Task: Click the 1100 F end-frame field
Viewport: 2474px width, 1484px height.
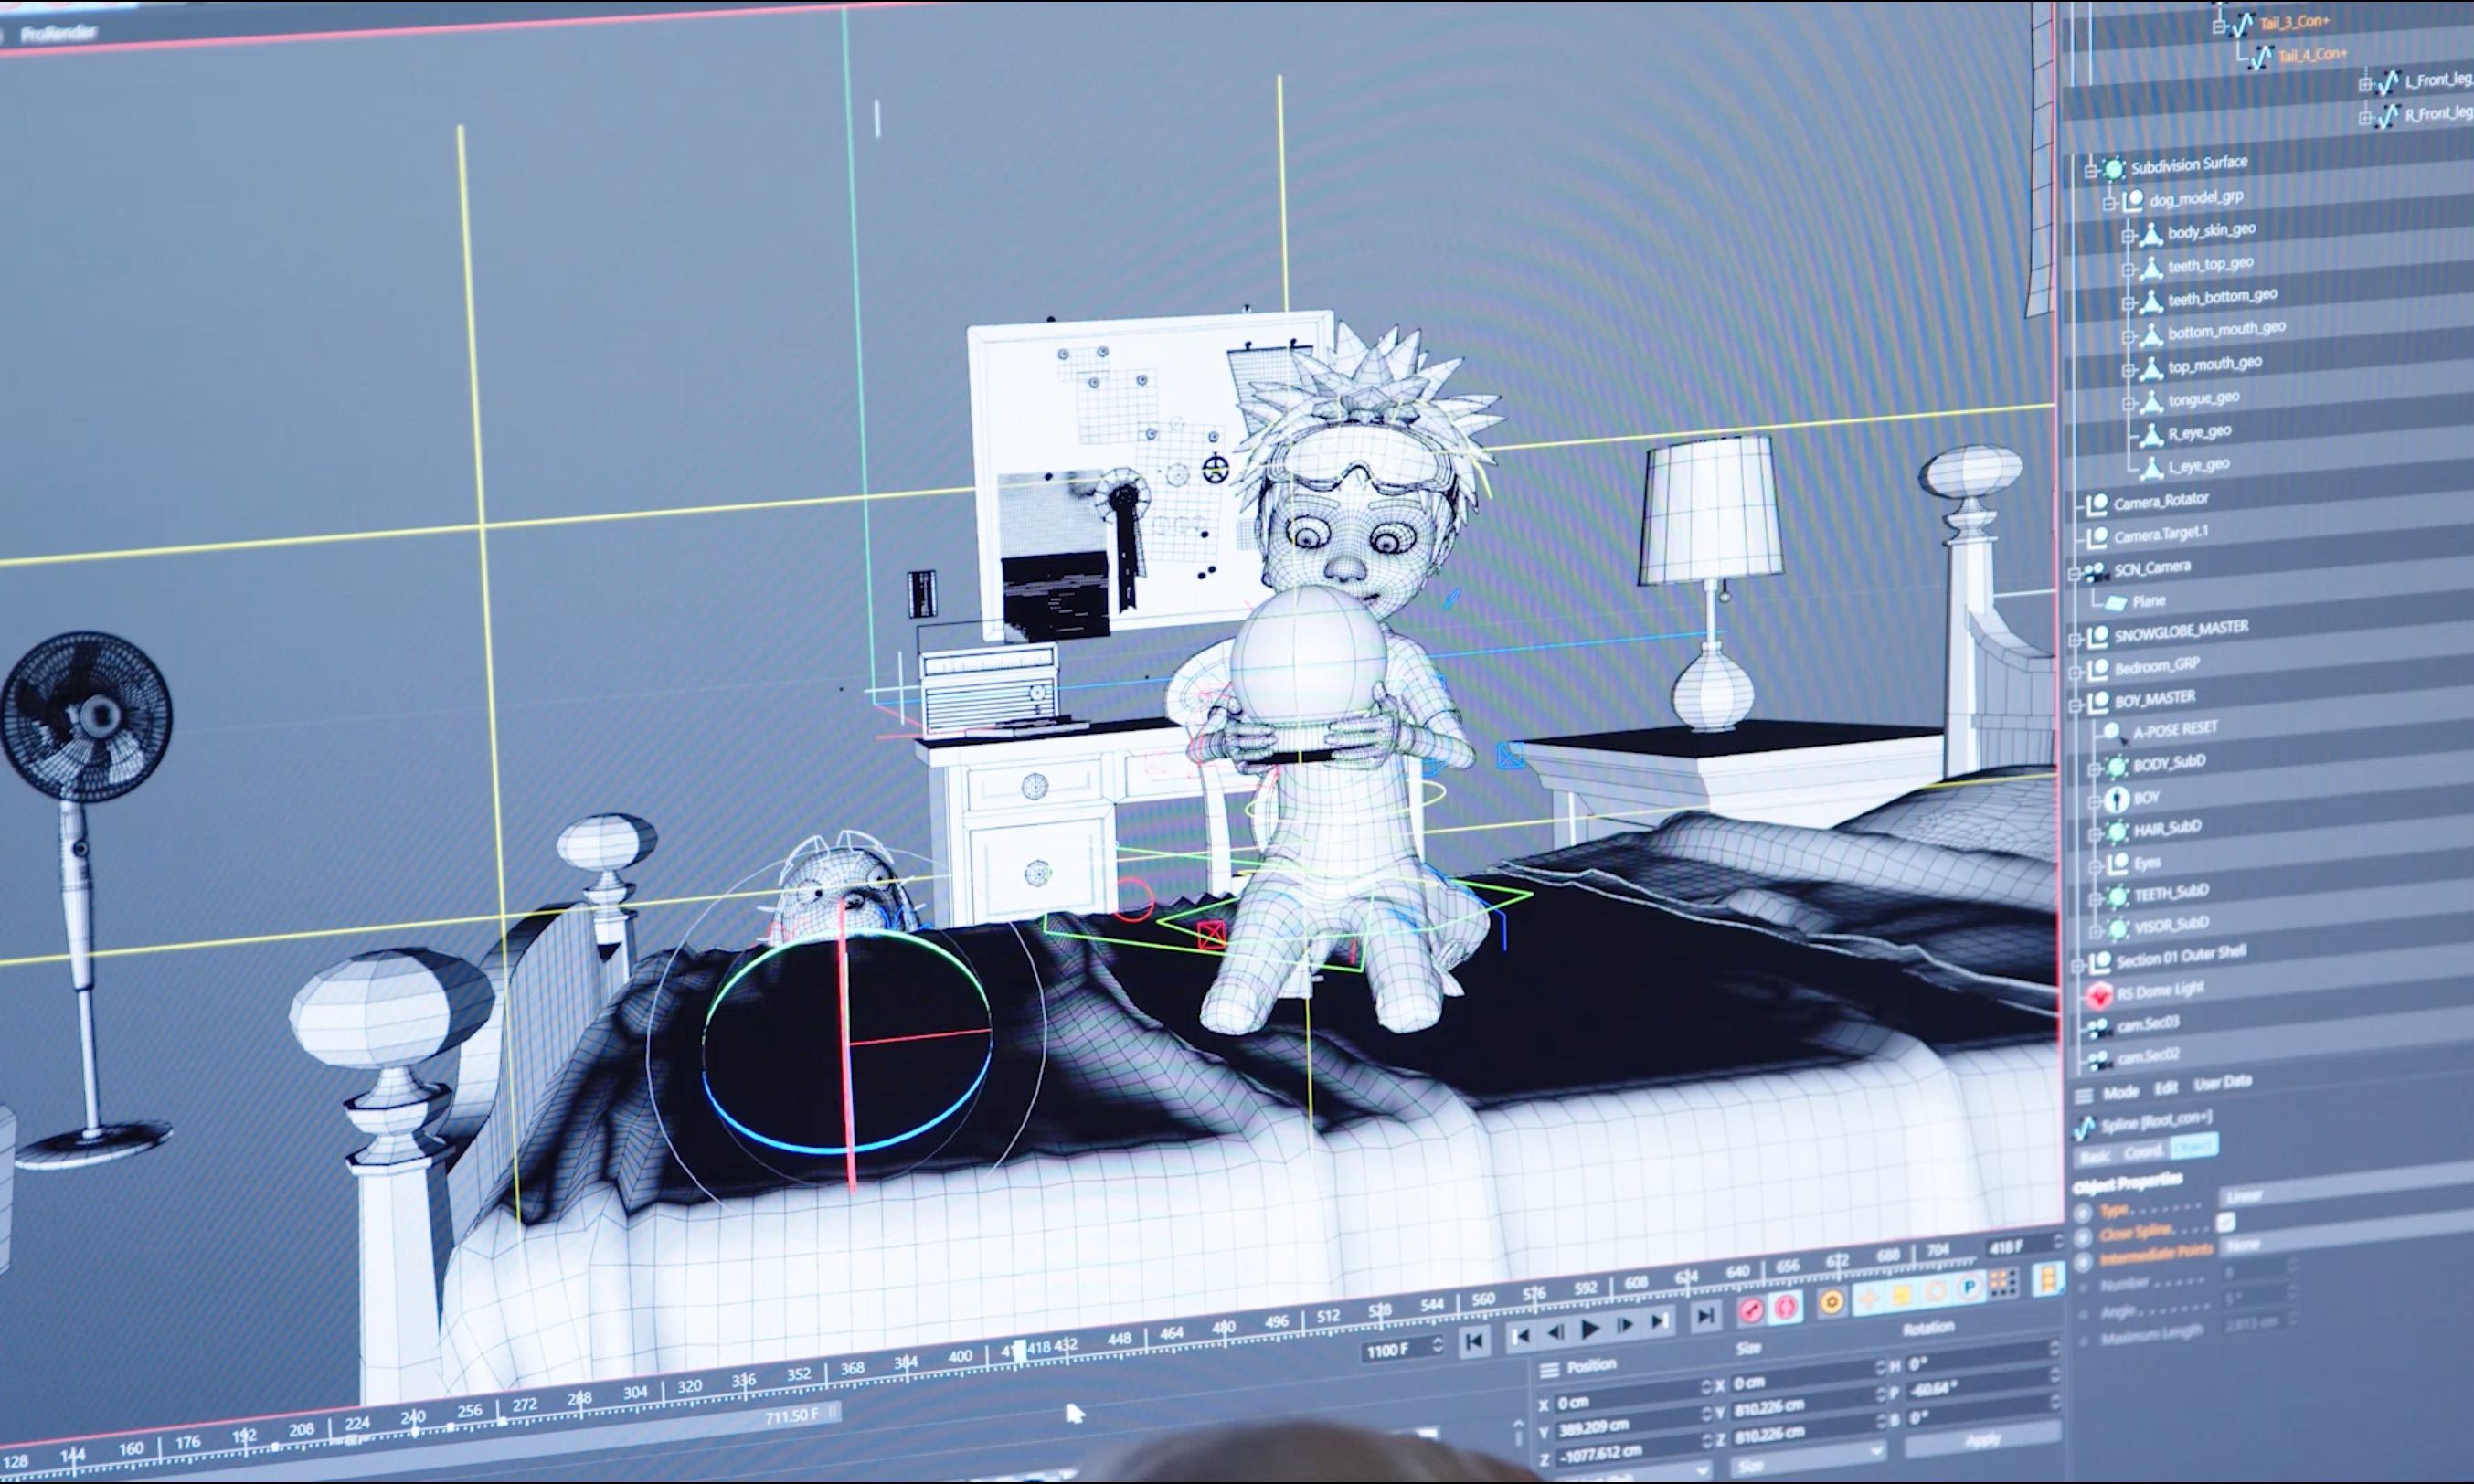Action: pyautogui.click(x=1403, y=1349)
